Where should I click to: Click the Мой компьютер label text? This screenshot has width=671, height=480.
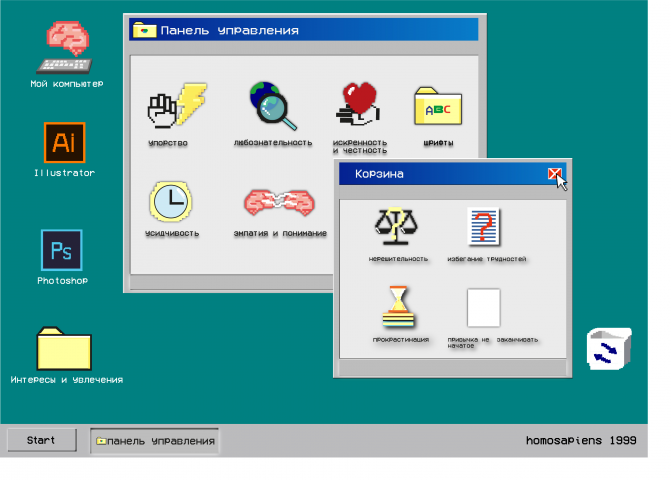(66, 84)
